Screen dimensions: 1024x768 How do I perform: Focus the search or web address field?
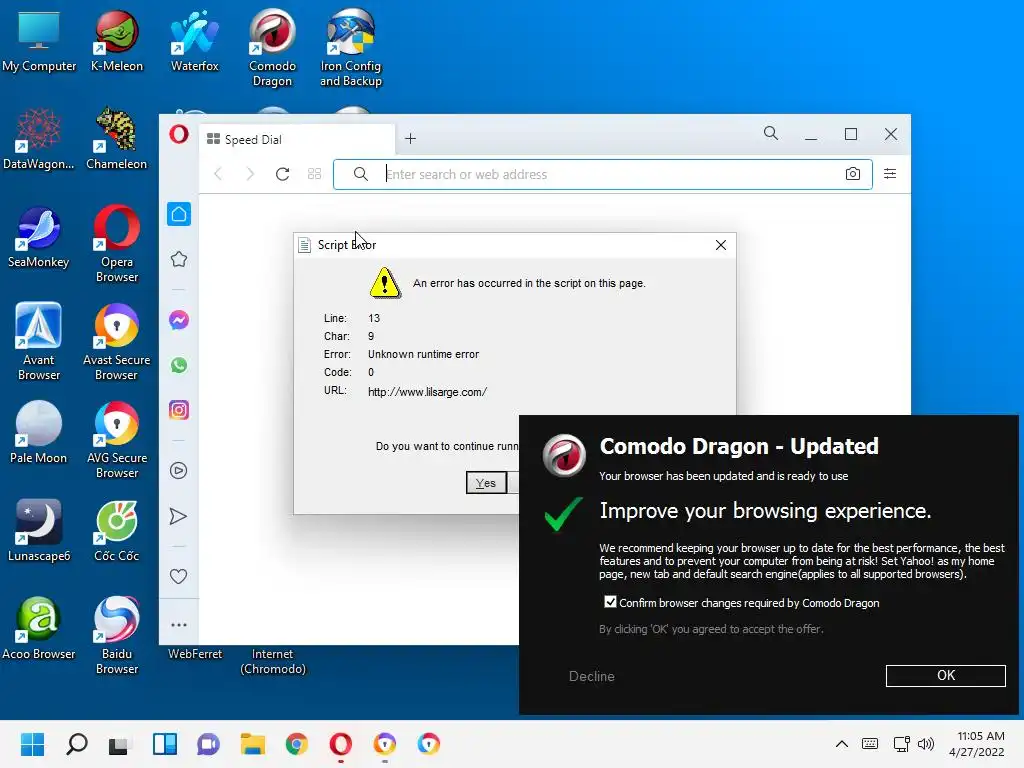(603, 174)
